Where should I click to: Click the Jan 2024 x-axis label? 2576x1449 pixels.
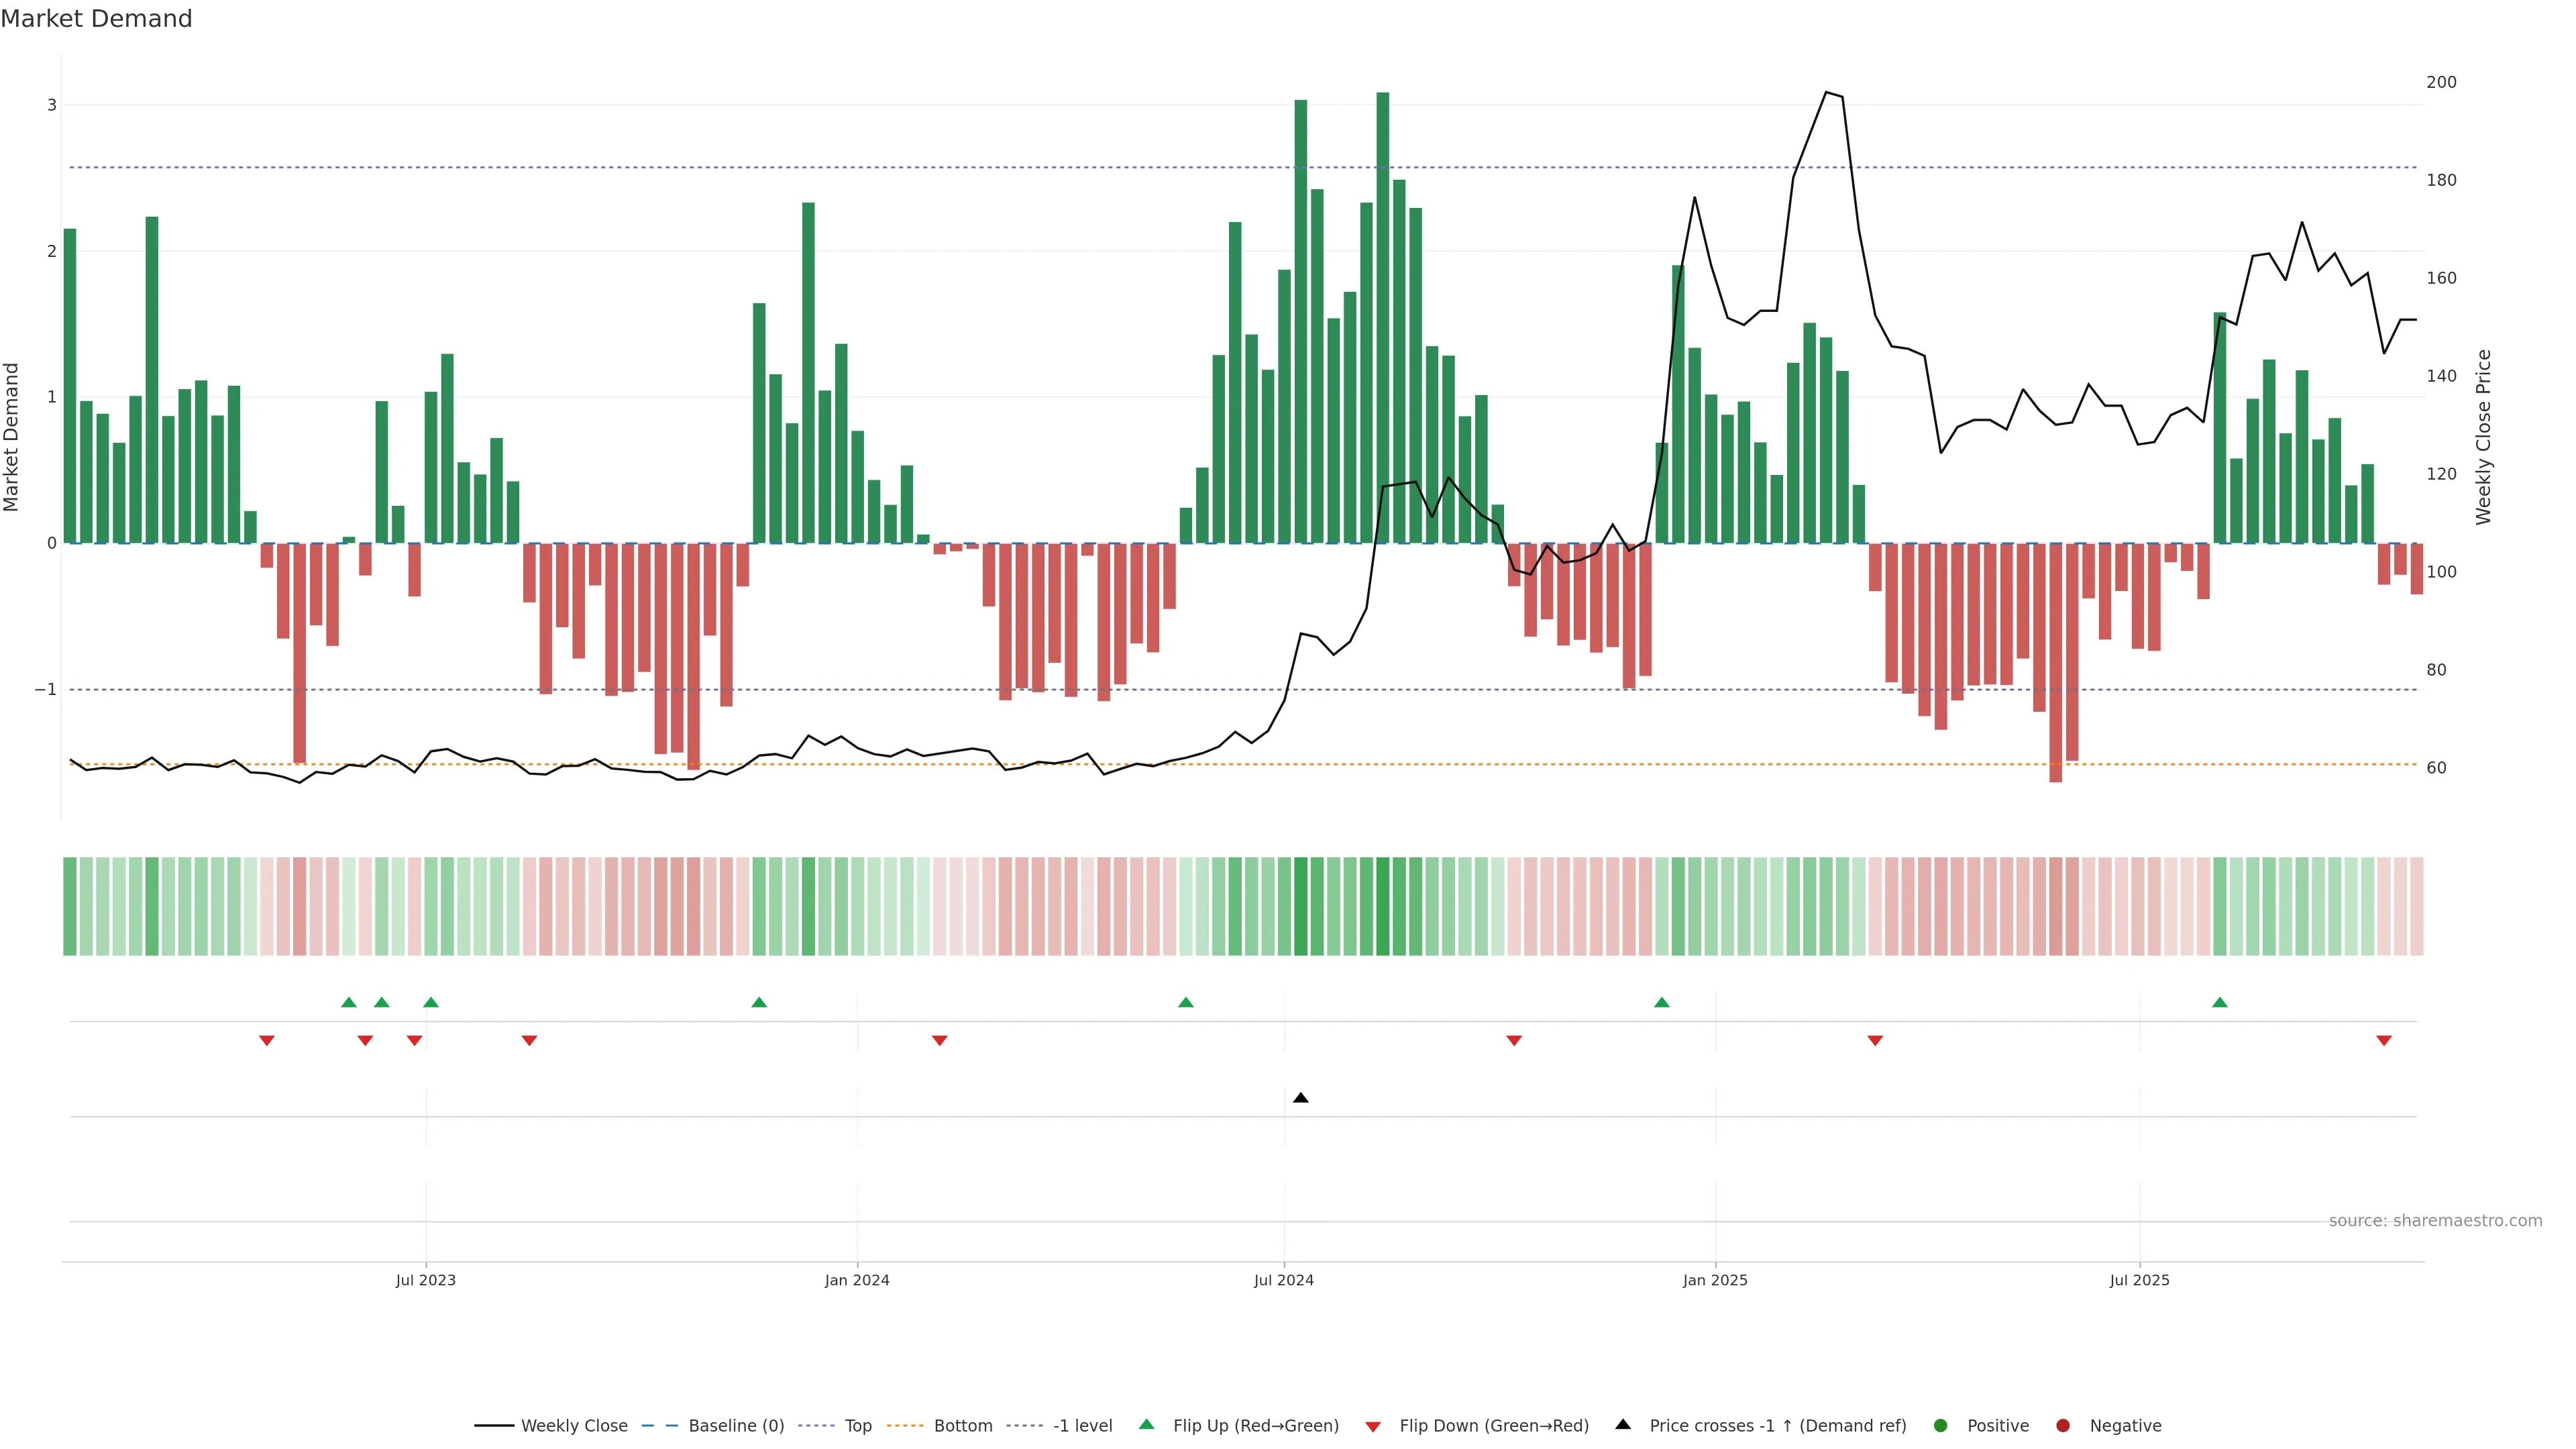pyautogui.click(x=856, y=1280)
